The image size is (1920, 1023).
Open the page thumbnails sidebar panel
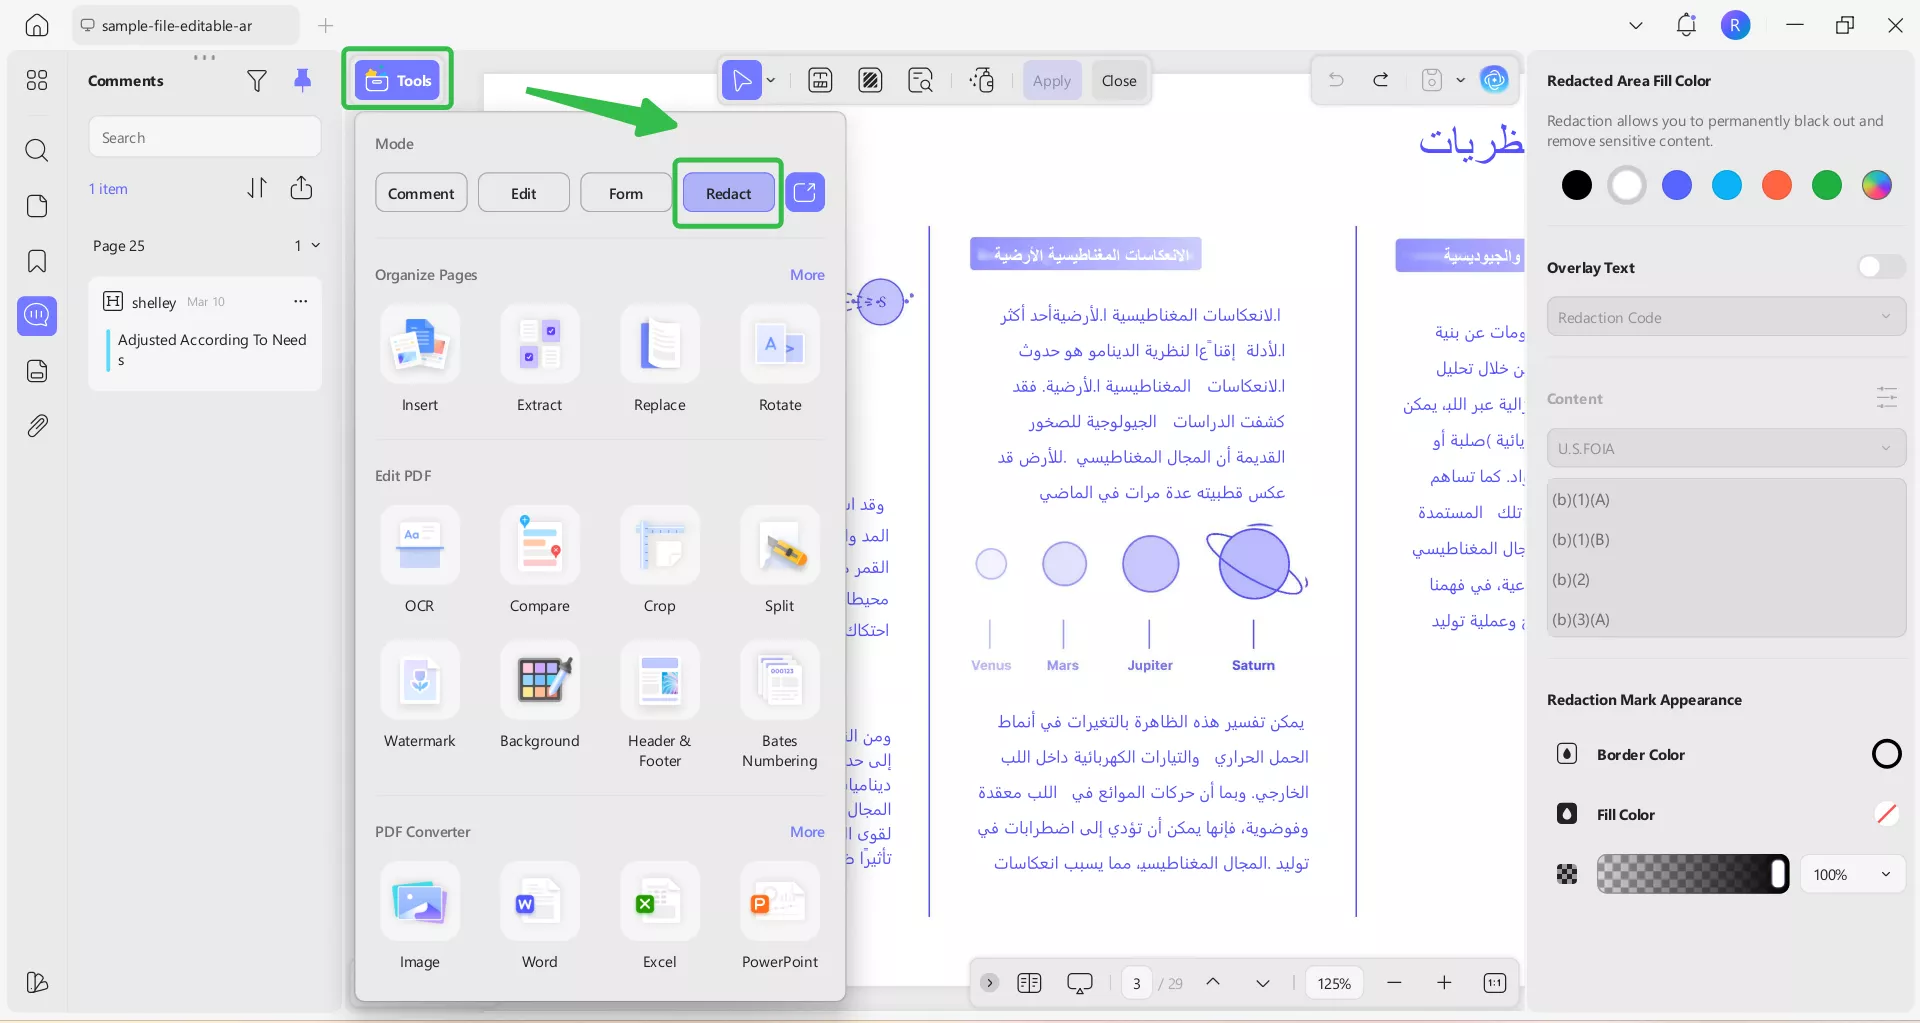(37, 206)
